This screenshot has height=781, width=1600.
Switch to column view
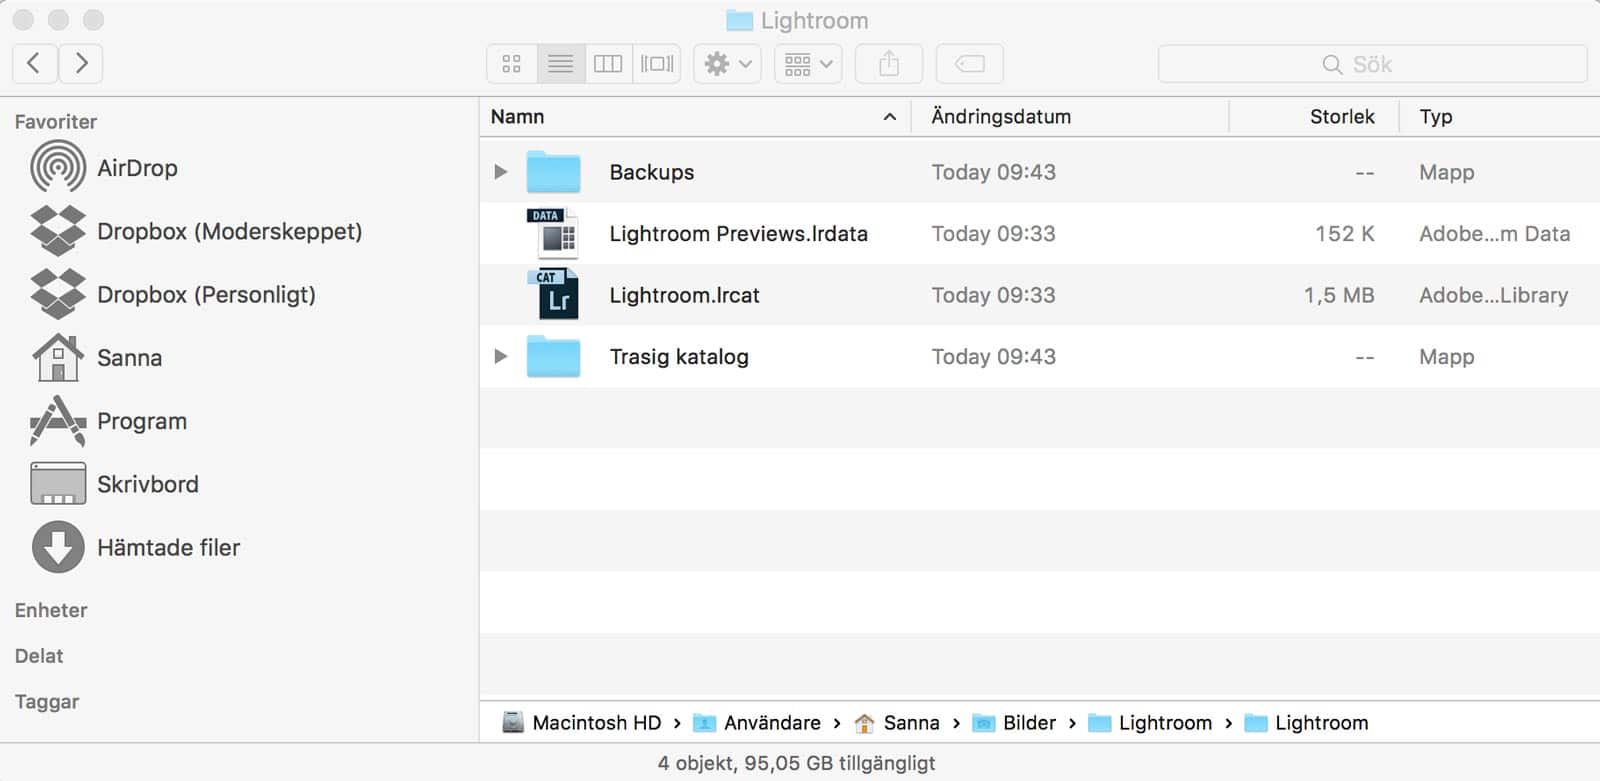pos(608,64)
